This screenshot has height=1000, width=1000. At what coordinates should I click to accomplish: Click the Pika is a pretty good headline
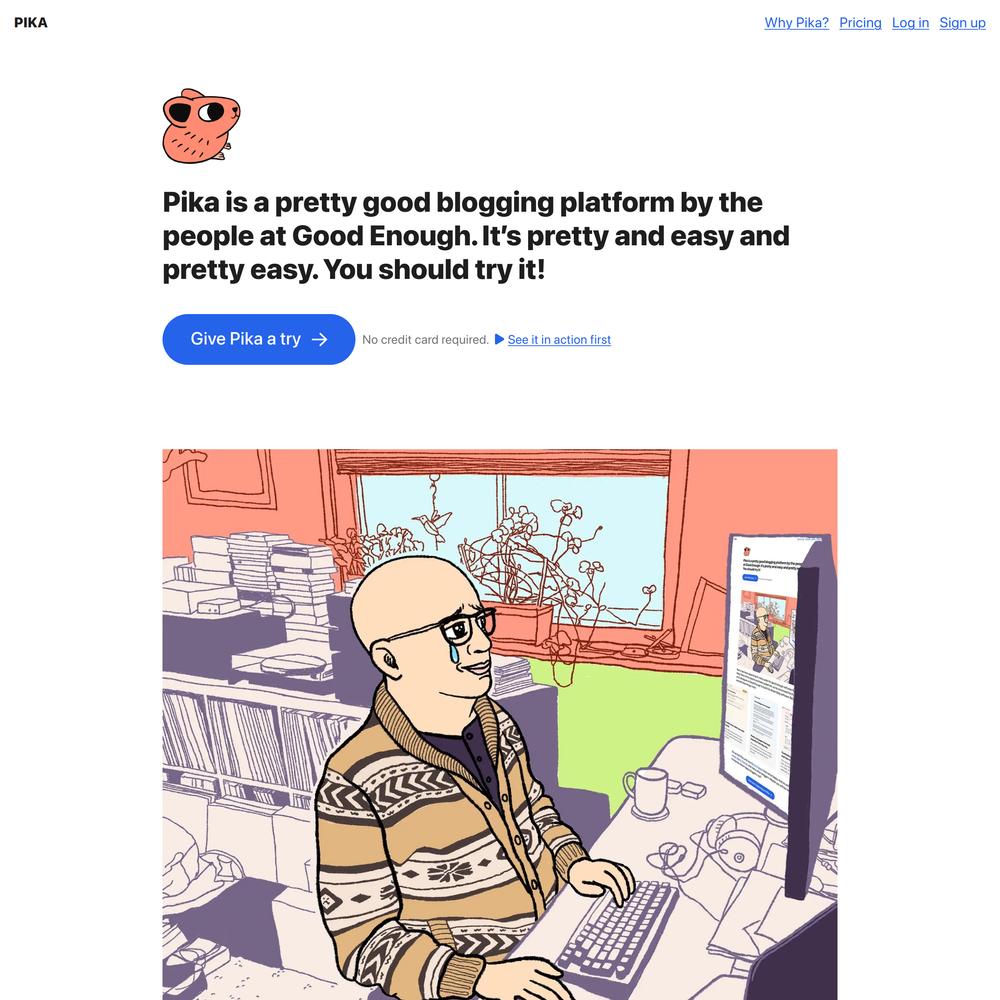click(x=476, y=236)
